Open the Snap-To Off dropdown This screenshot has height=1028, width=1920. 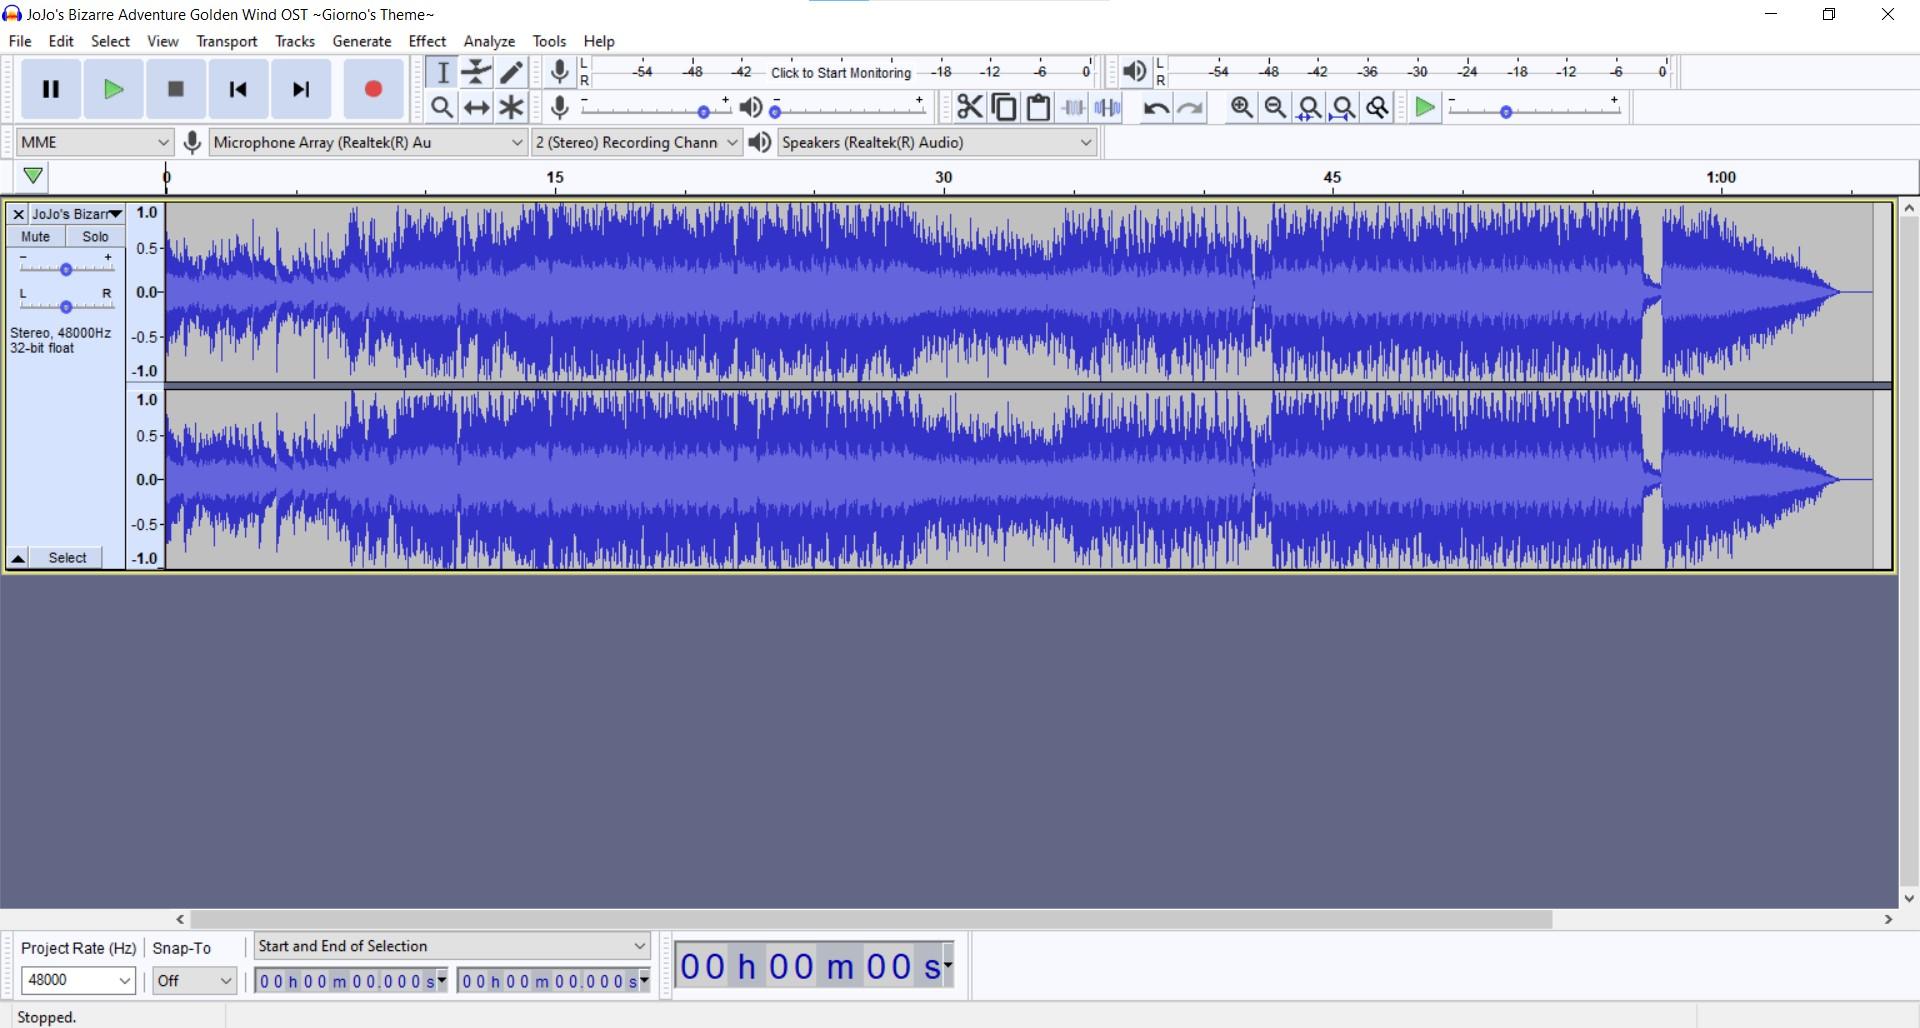click(194, 980)
